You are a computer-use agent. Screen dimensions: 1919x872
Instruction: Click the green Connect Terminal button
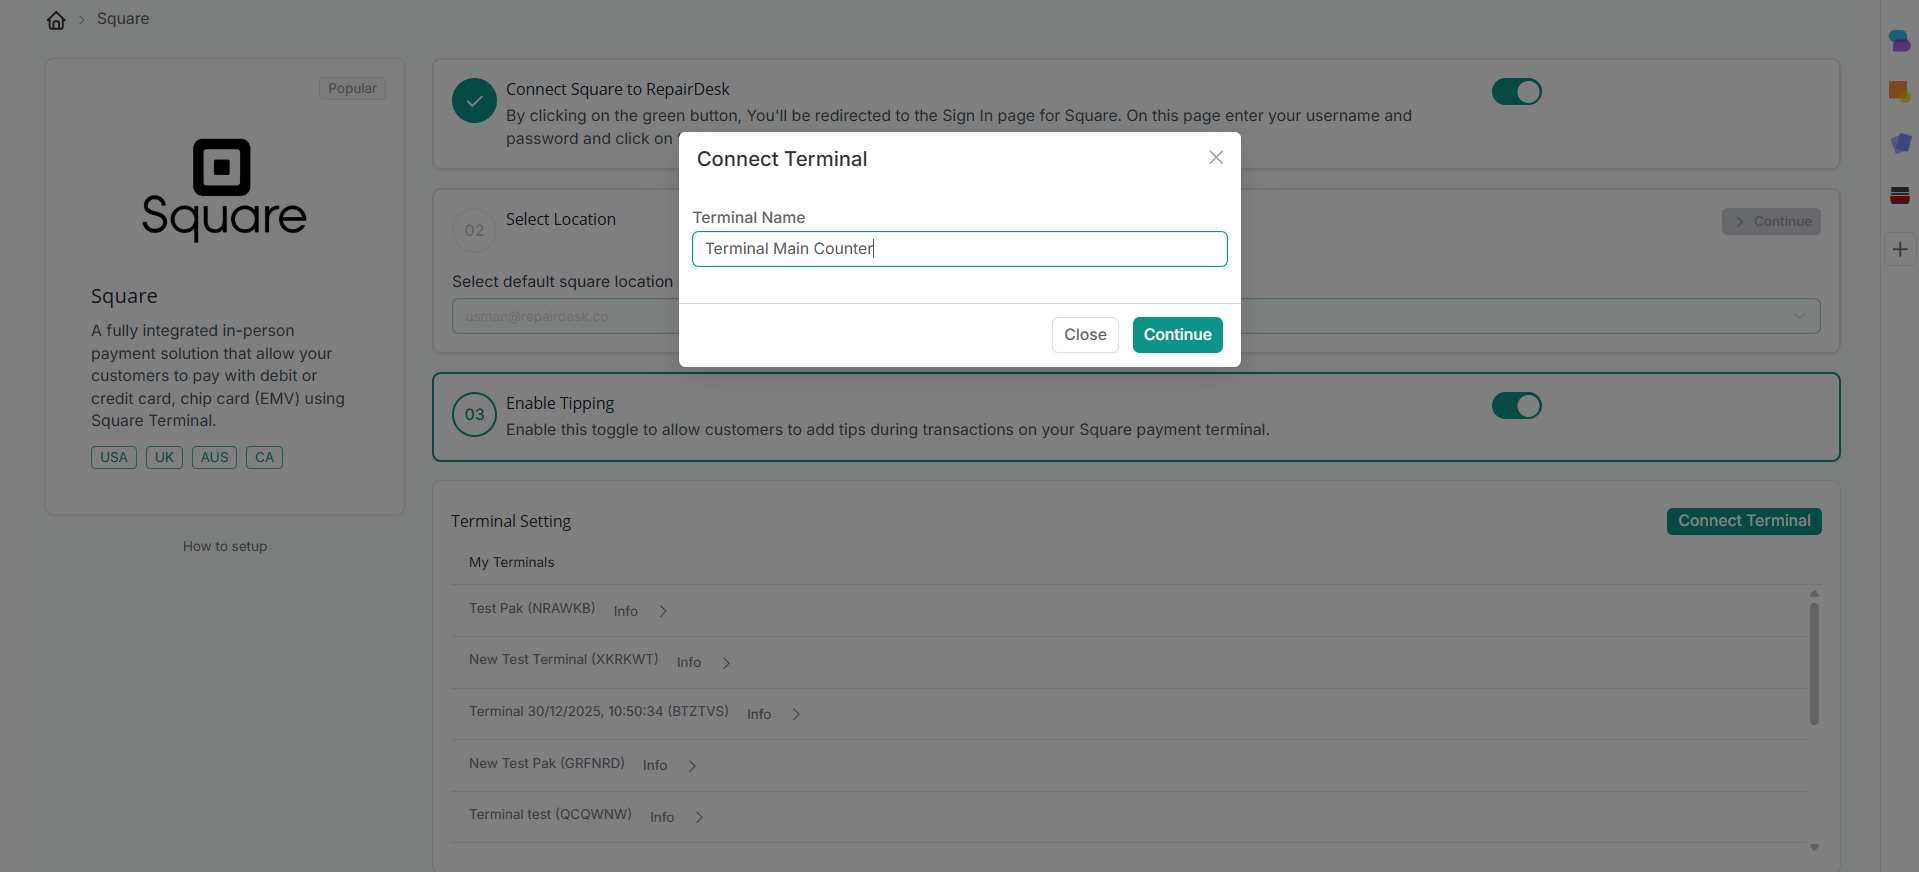click(1743, 521)
